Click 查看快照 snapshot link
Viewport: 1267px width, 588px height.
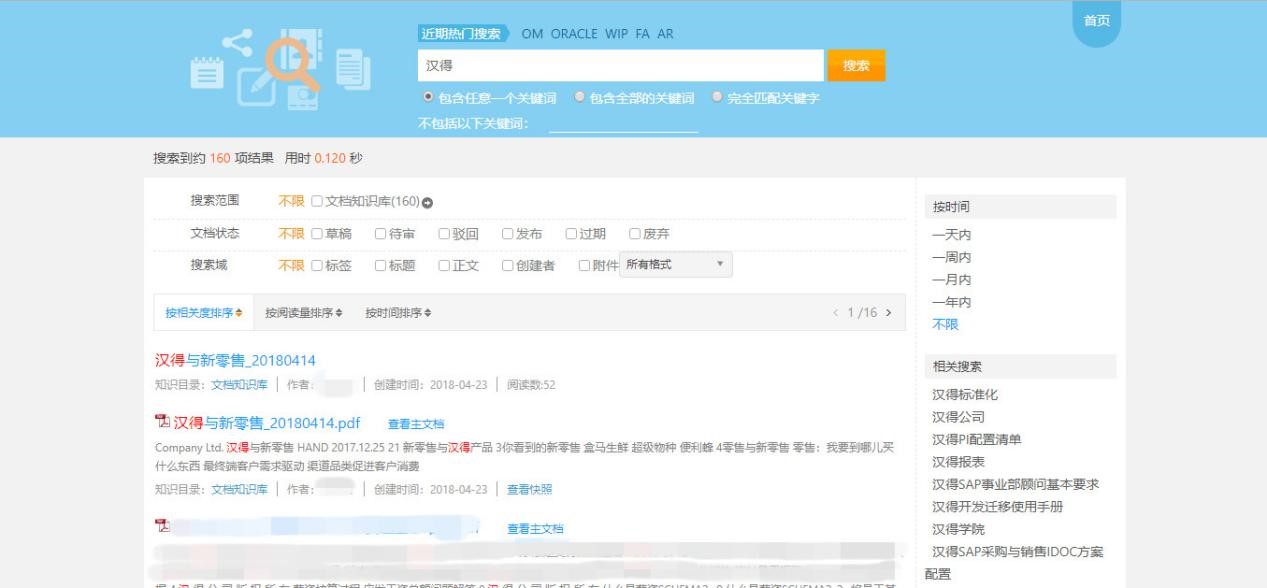(x=529, y=489)
